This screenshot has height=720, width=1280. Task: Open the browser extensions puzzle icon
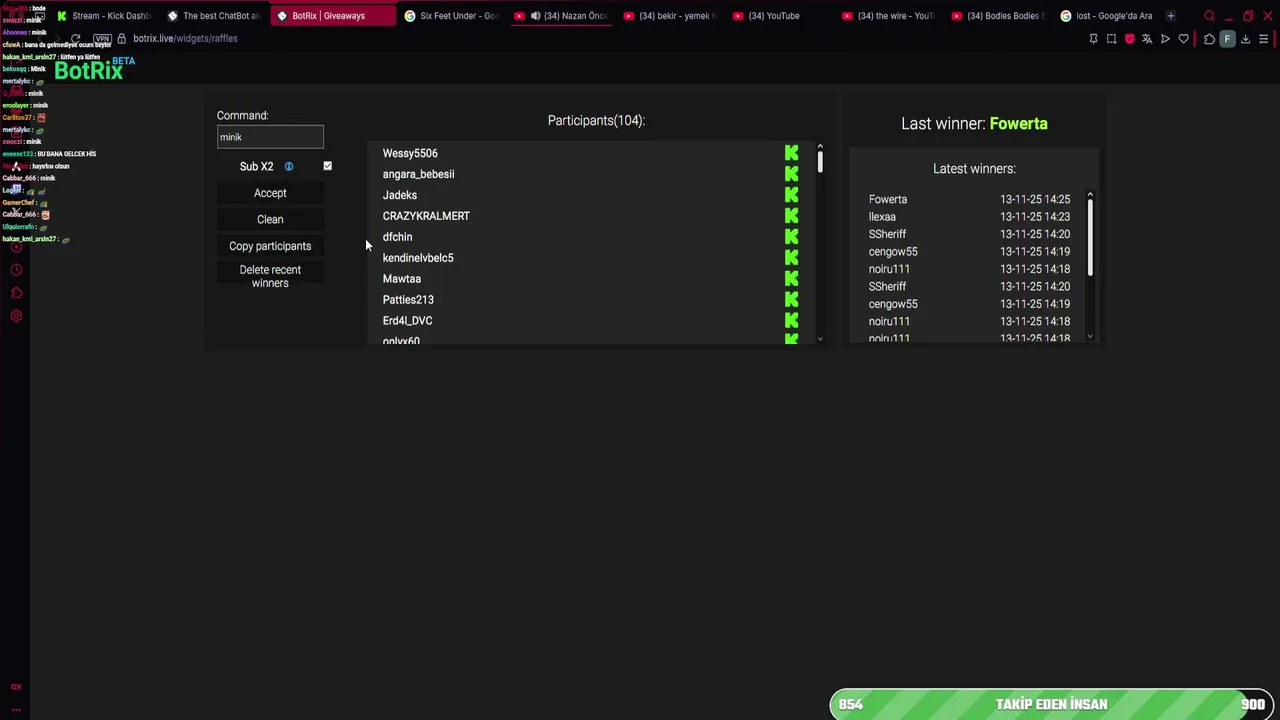[1209, 39]
